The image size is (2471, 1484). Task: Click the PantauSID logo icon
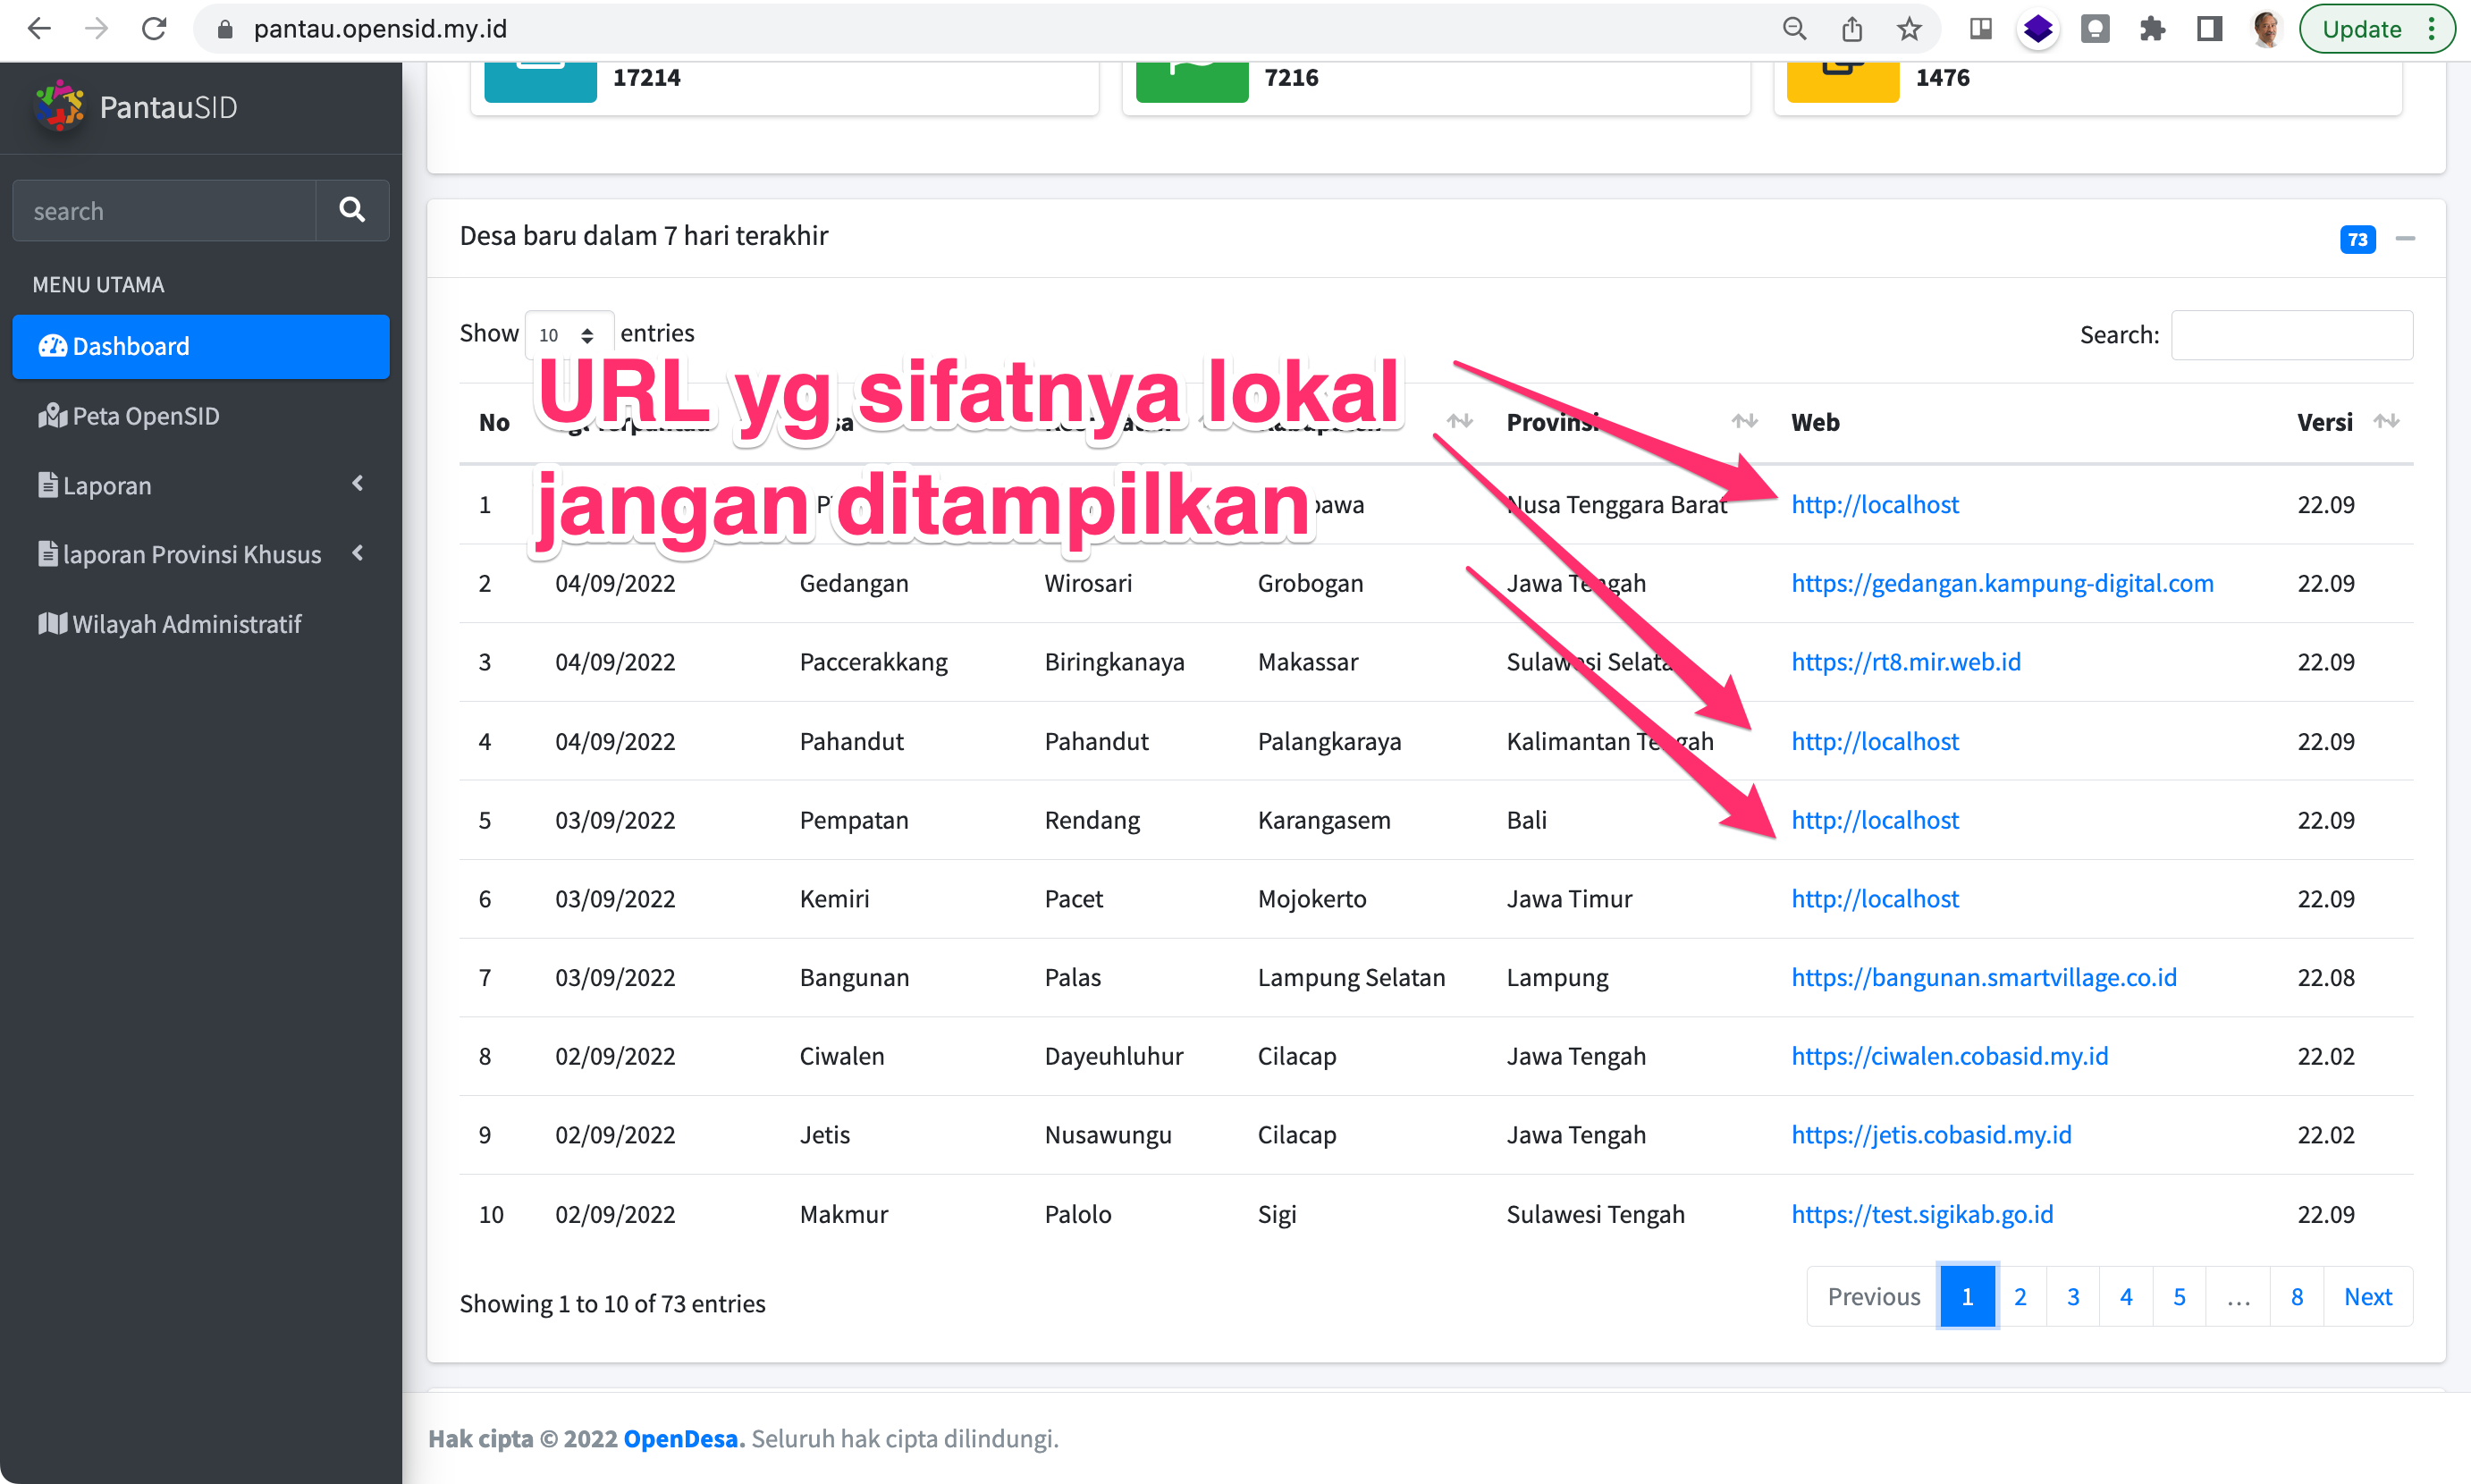(x=58, y=106)
